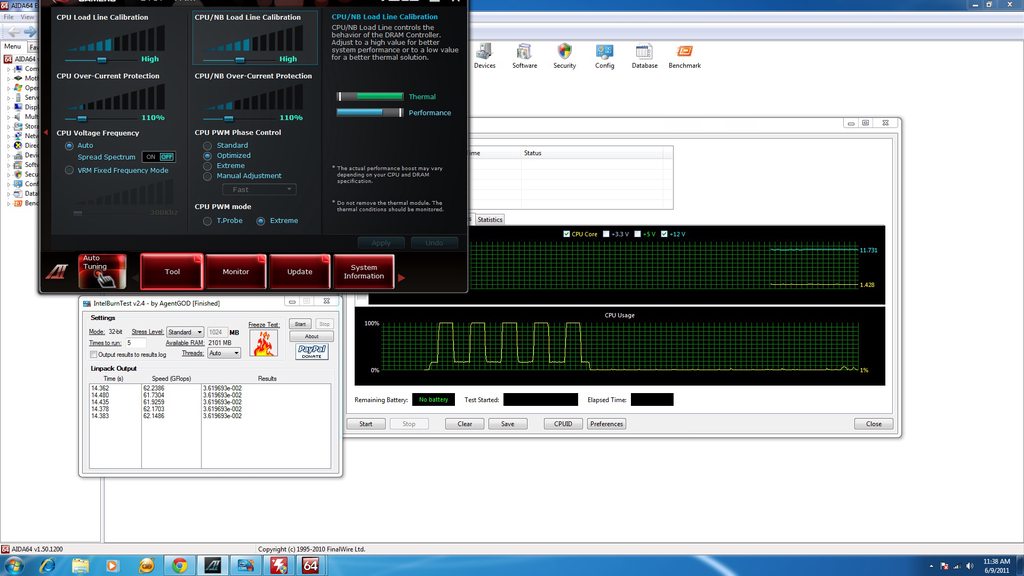Click the PayPal Donate image in IntelBurnTest
1024x576 pixels.
pyautogui.click(x=312, y=351)
